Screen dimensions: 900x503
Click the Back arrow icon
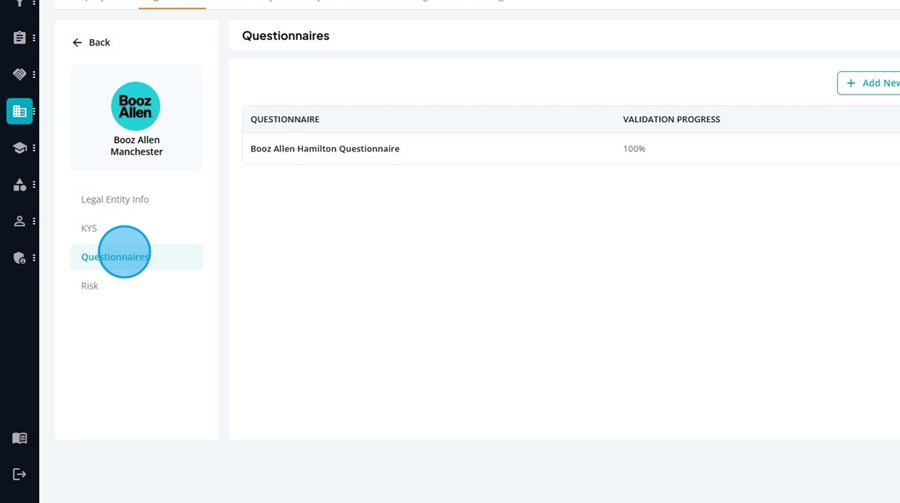point(77,42)
